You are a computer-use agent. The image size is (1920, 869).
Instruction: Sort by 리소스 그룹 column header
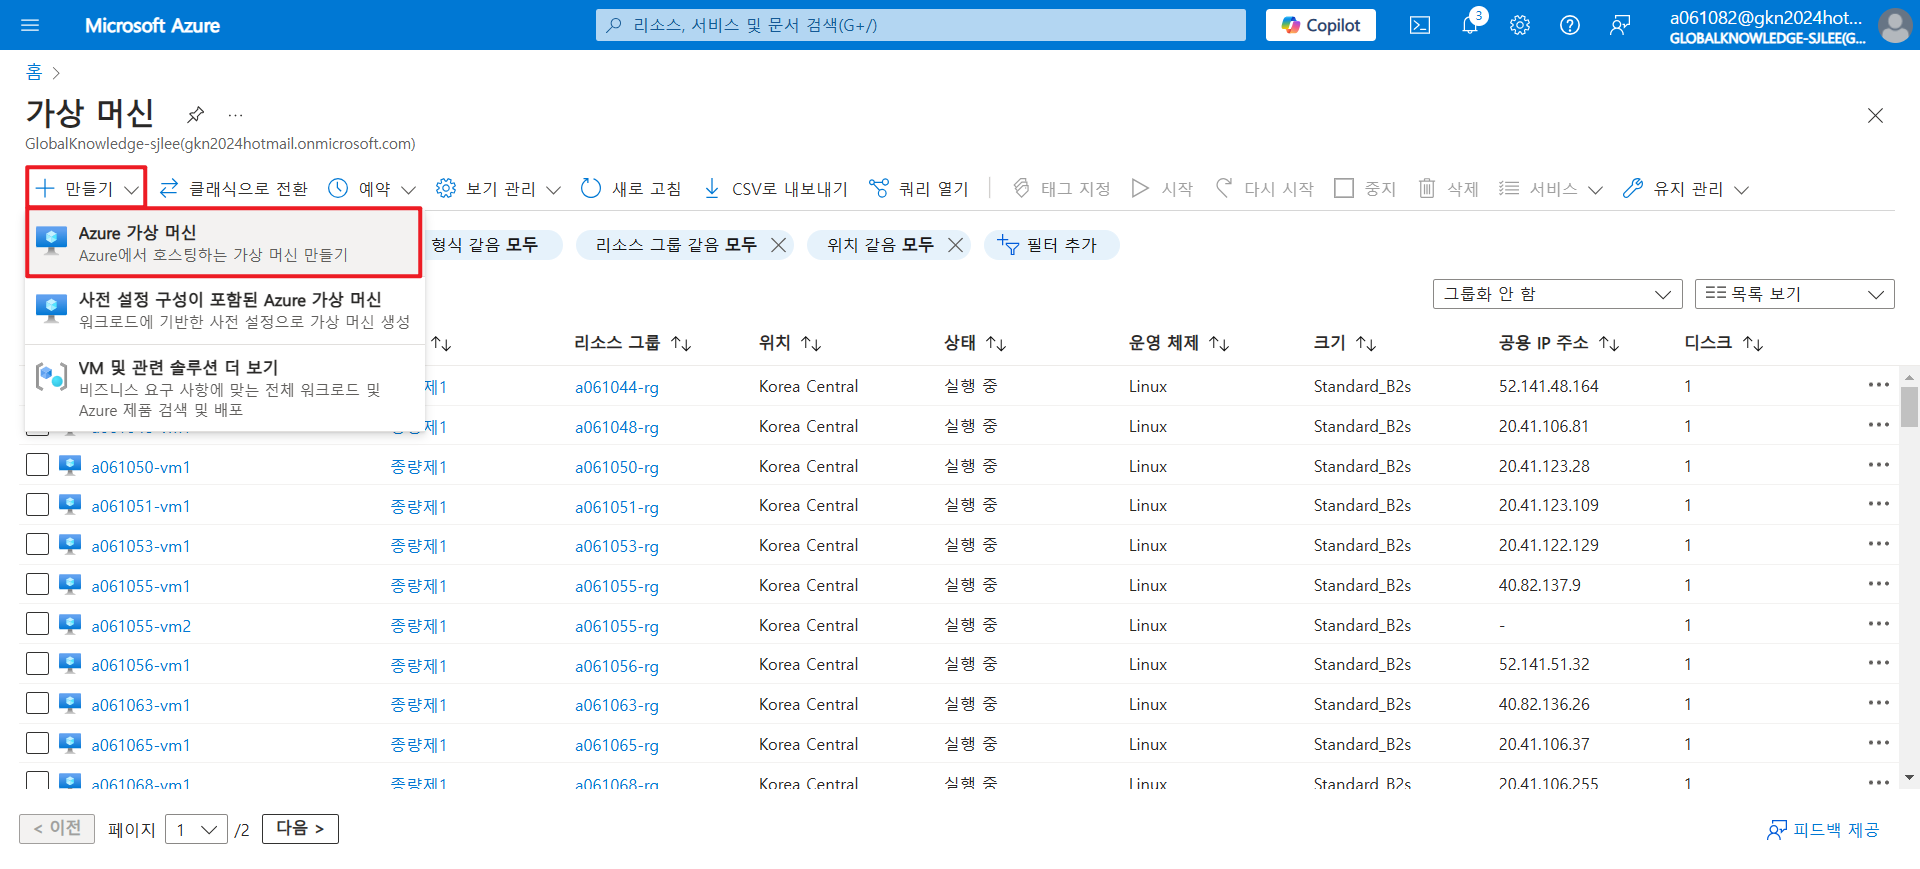point(633,343)
